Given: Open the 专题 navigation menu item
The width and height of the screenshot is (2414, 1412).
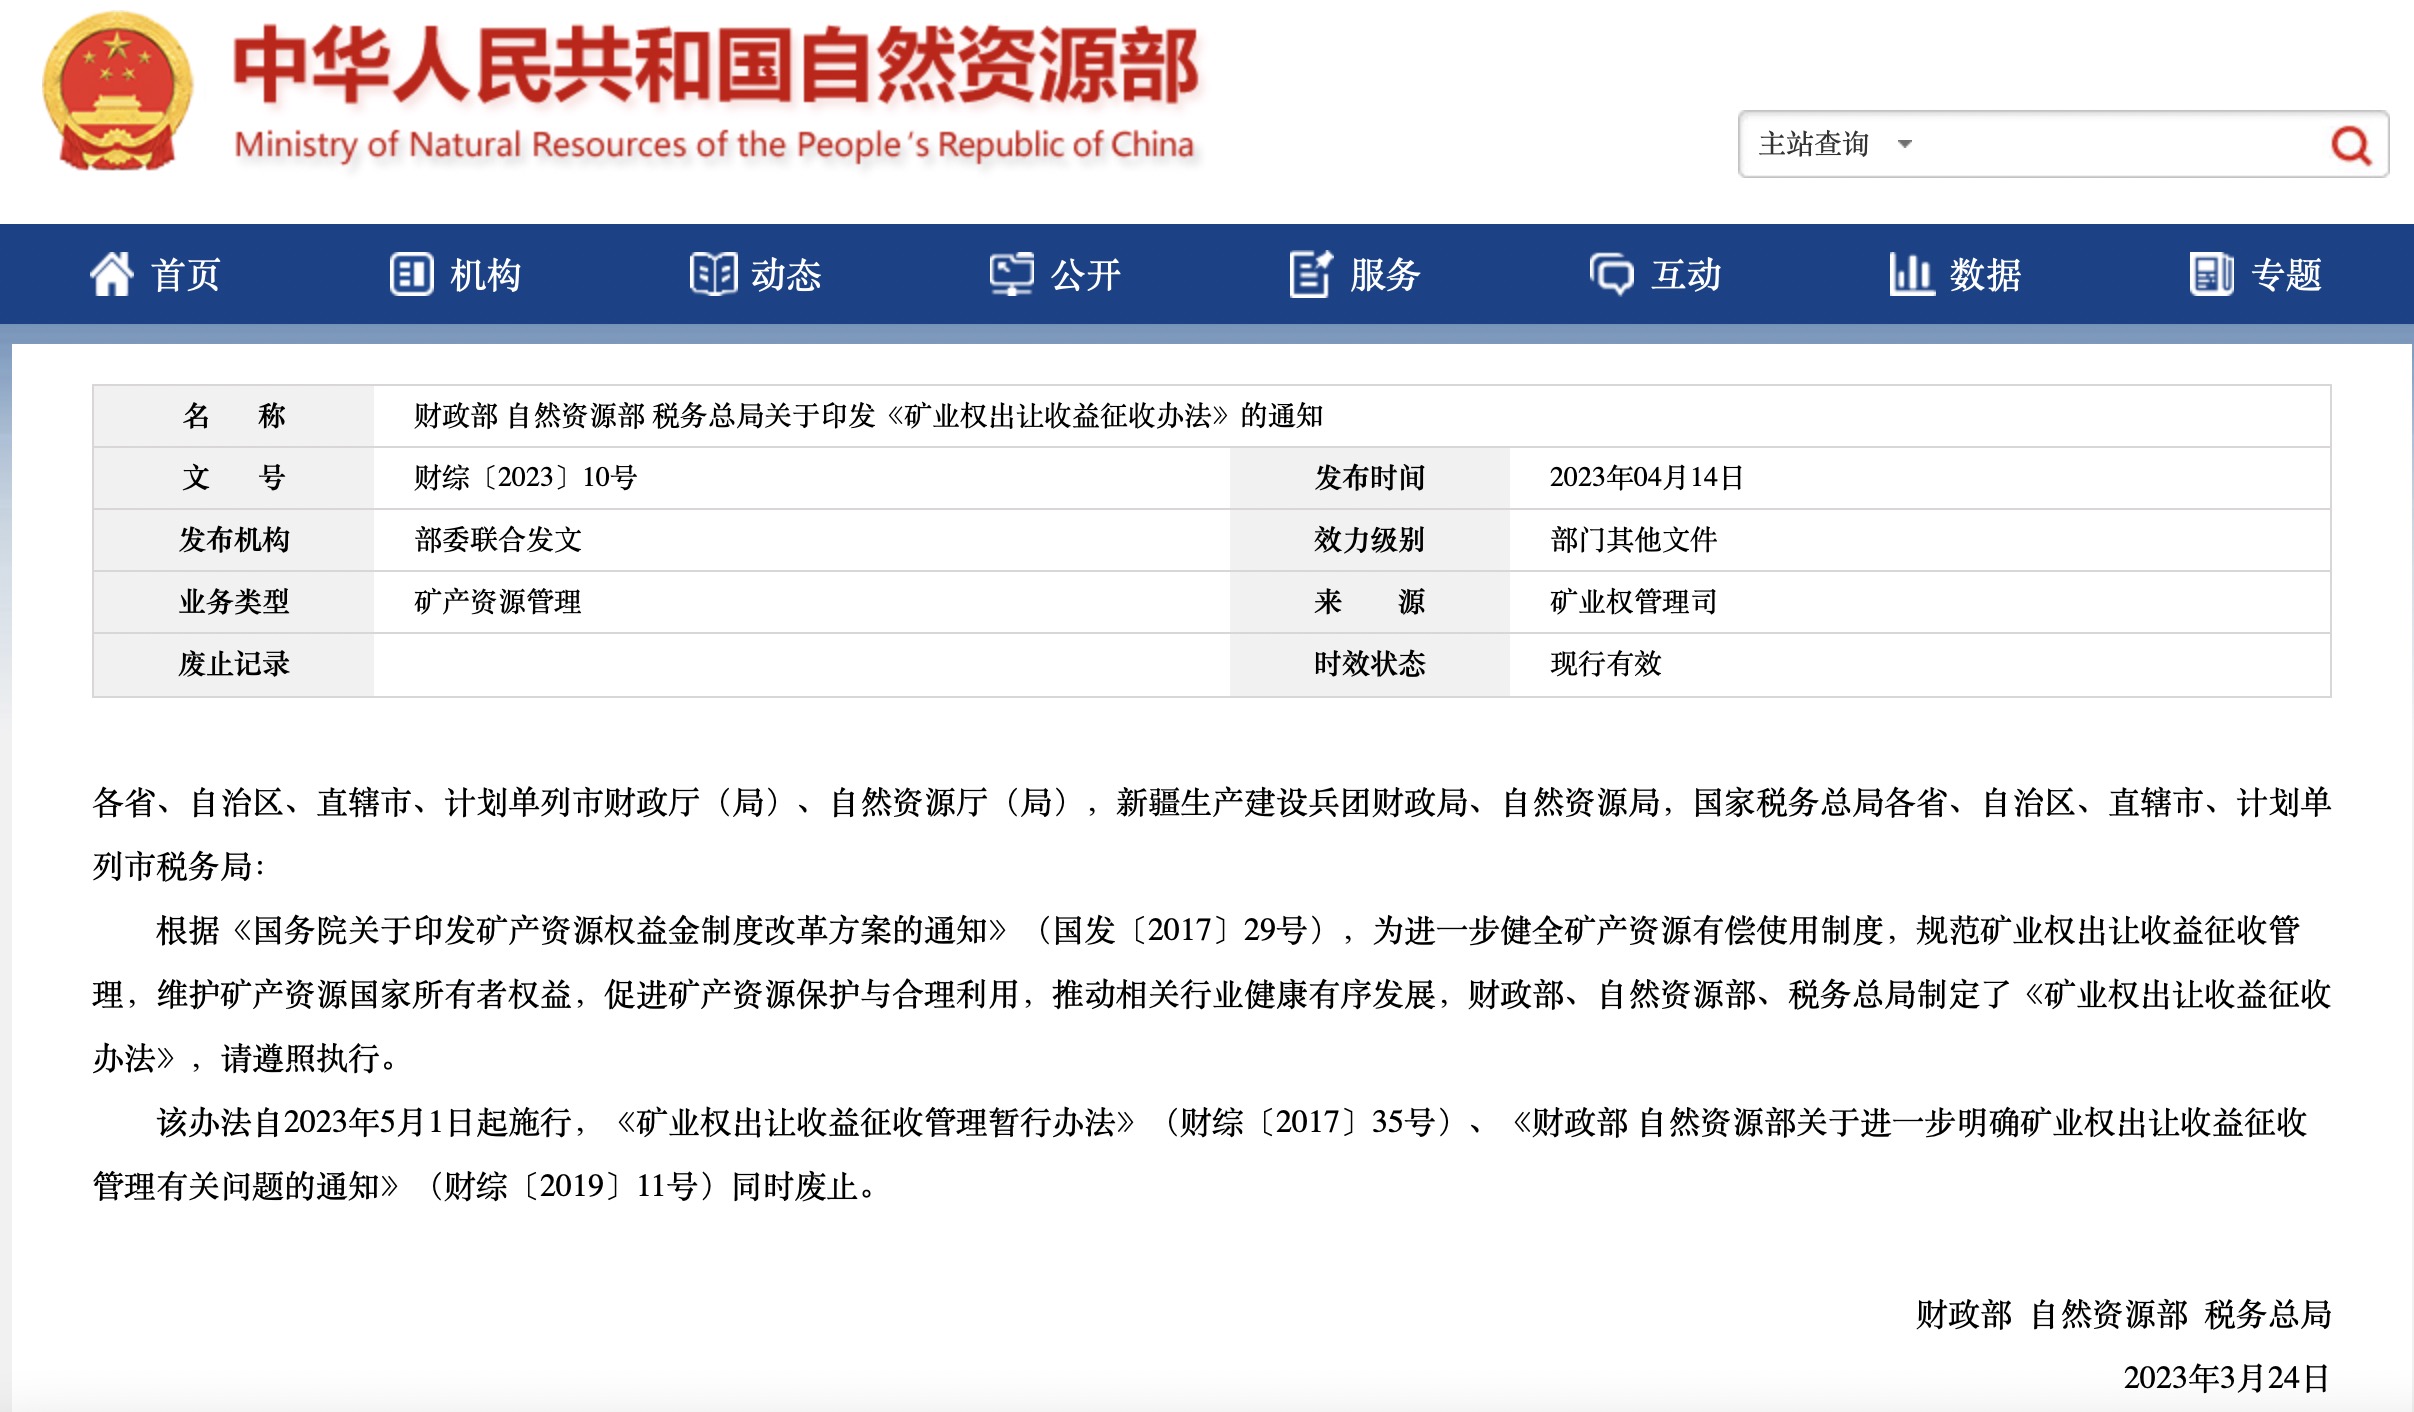Looking at the screenshot, I should tap(2256, 274).
